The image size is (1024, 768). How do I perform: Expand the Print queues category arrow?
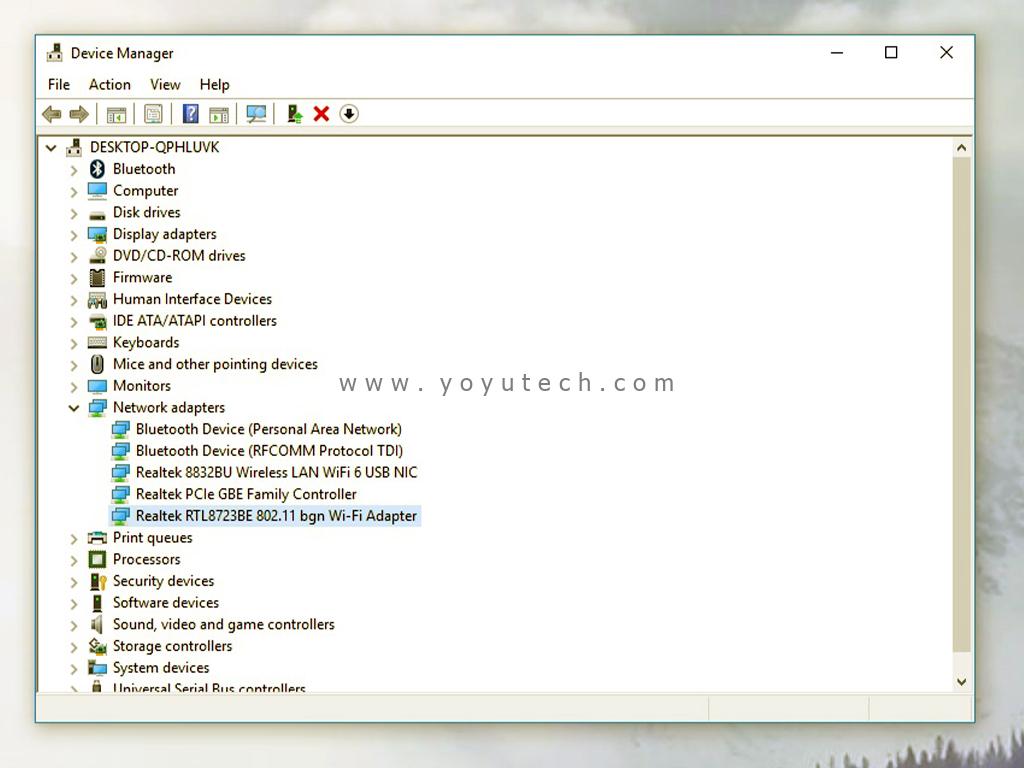point(74,539)
